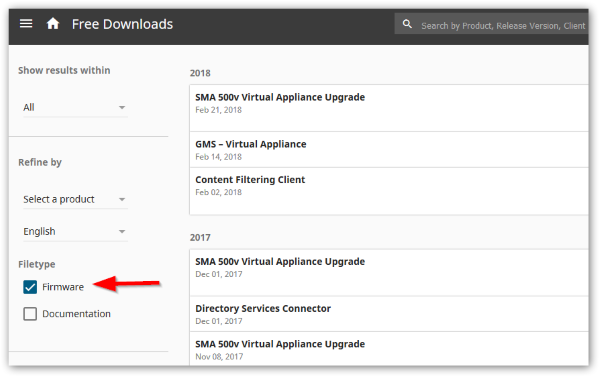Click the Free Downloads page title
Image resolution: width=600 pixels, height=377 pixels.
tap(122, 24)
